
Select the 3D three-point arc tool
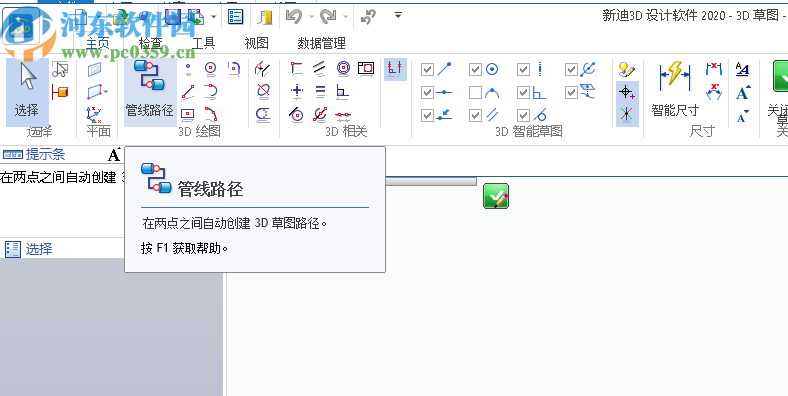pos(211,115)
